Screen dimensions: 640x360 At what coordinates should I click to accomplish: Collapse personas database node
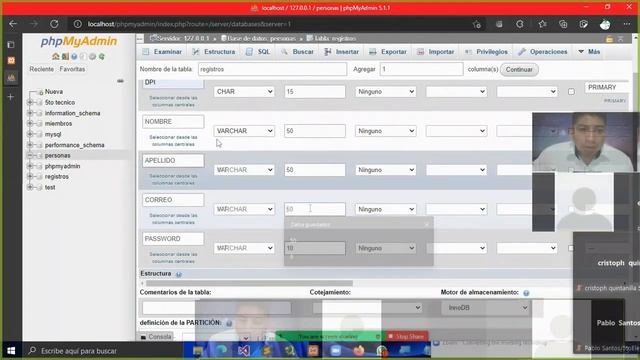[30, 156]
